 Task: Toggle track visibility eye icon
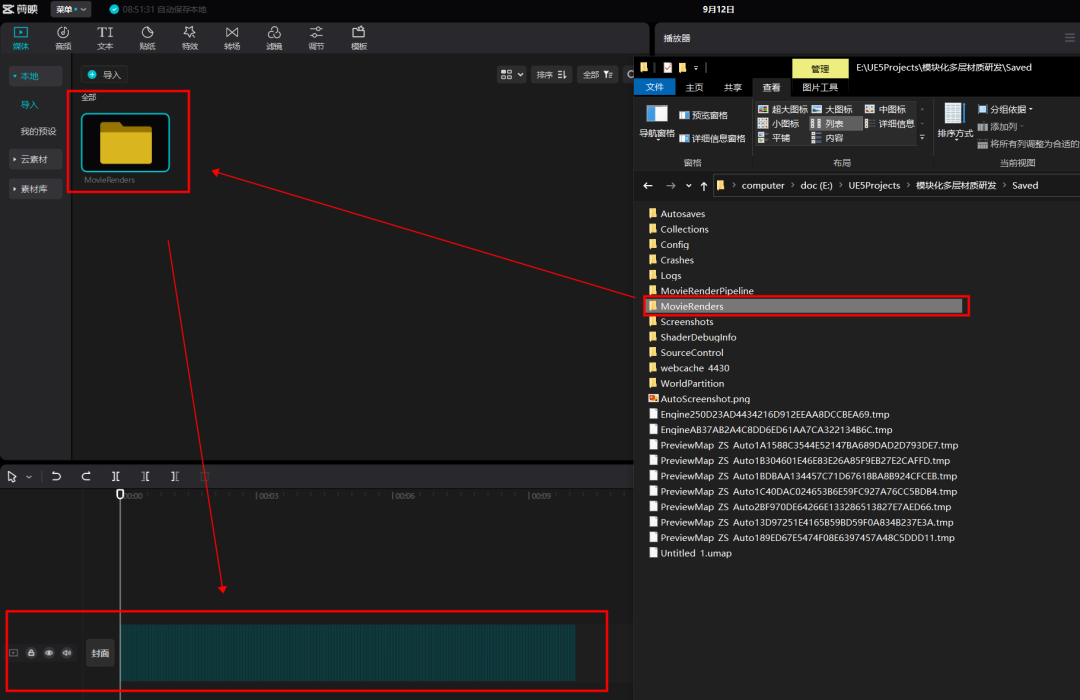click(49, 653)
